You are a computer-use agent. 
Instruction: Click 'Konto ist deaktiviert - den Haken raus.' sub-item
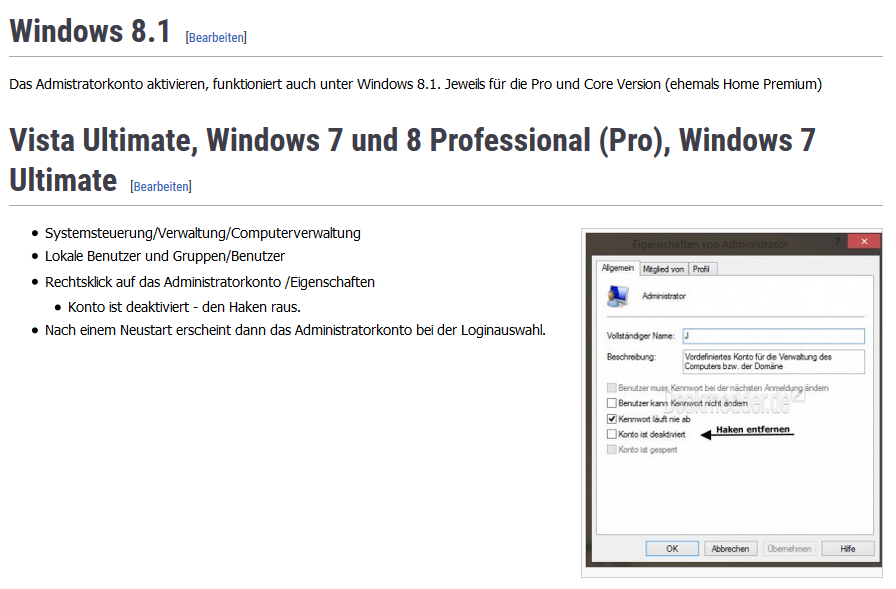click(184, 307)
